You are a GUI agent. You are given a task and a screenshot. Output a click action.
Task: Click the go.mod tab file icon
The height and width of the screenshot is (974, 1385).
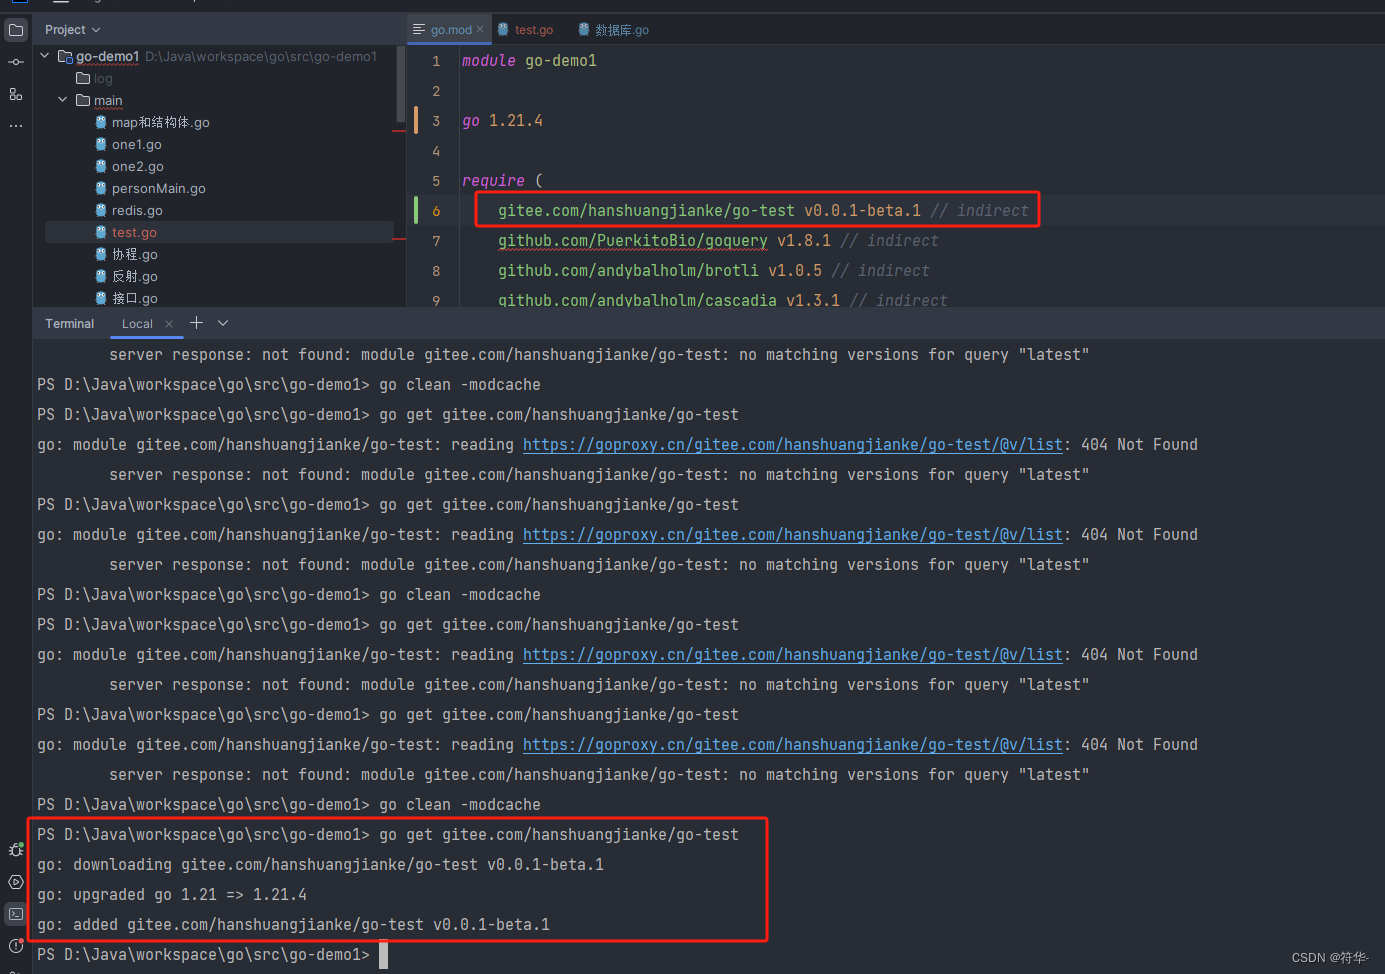pyautogui.click(x=420, y=30)
